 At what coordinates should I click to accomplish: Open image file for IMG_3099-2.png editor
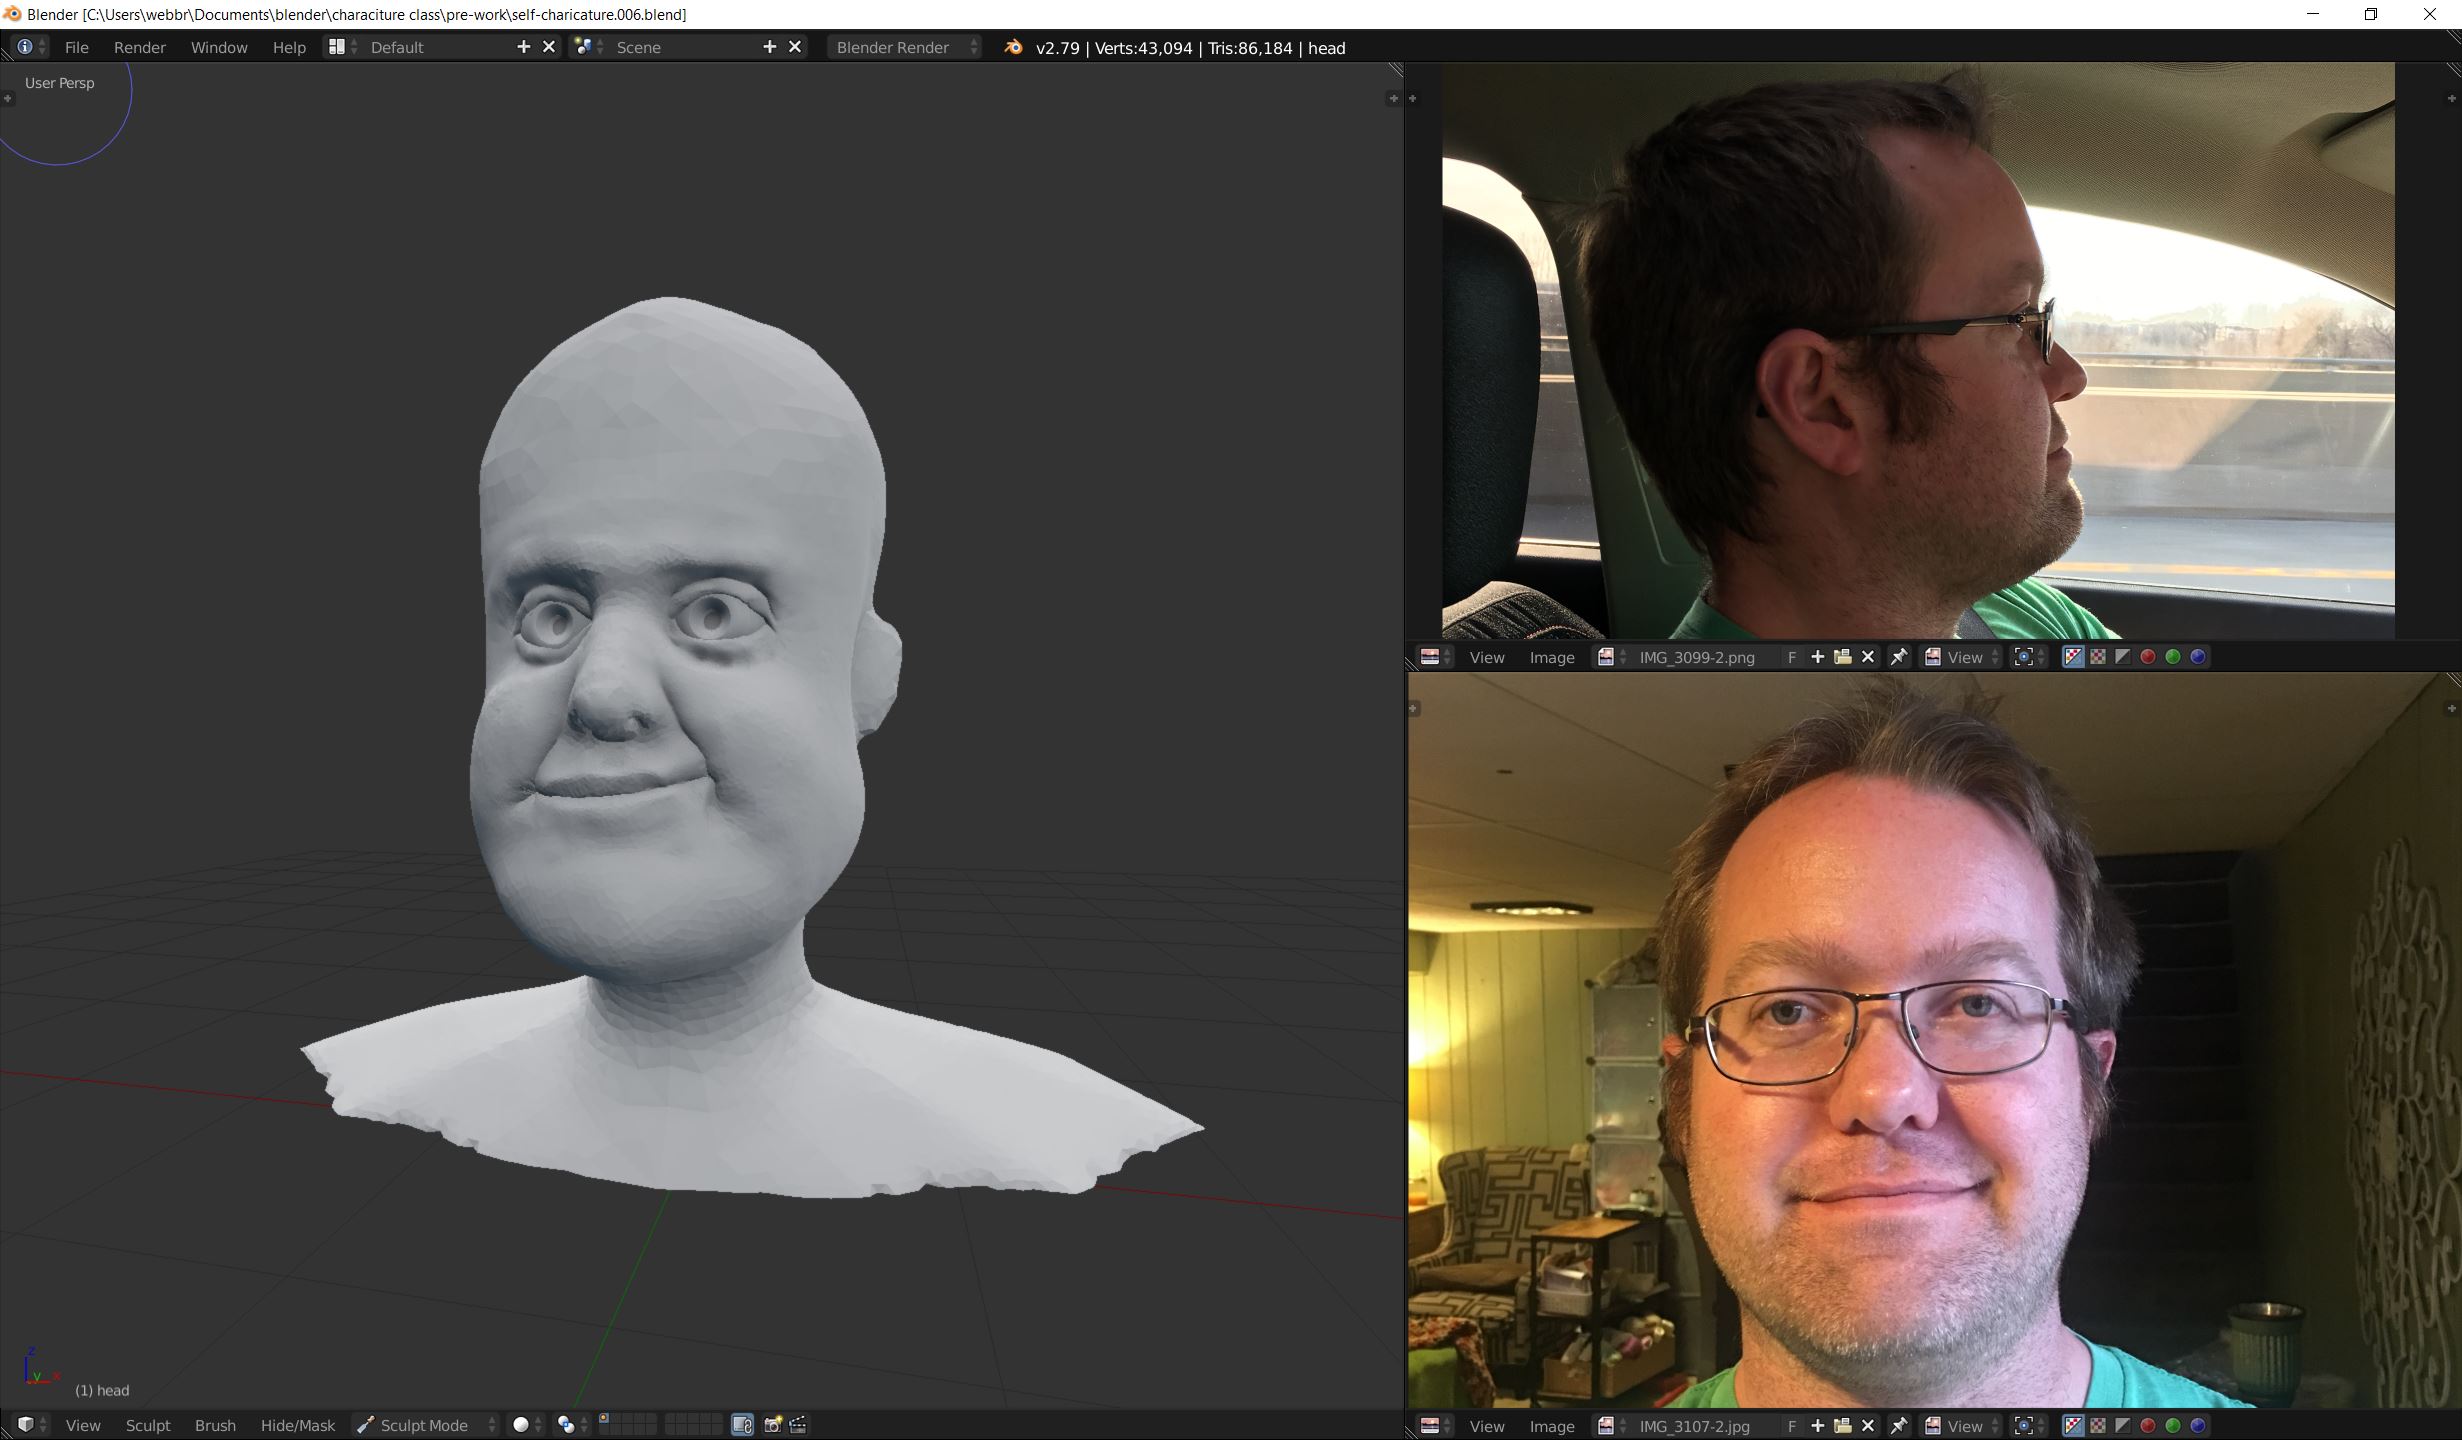click(x=1842, y=657)
